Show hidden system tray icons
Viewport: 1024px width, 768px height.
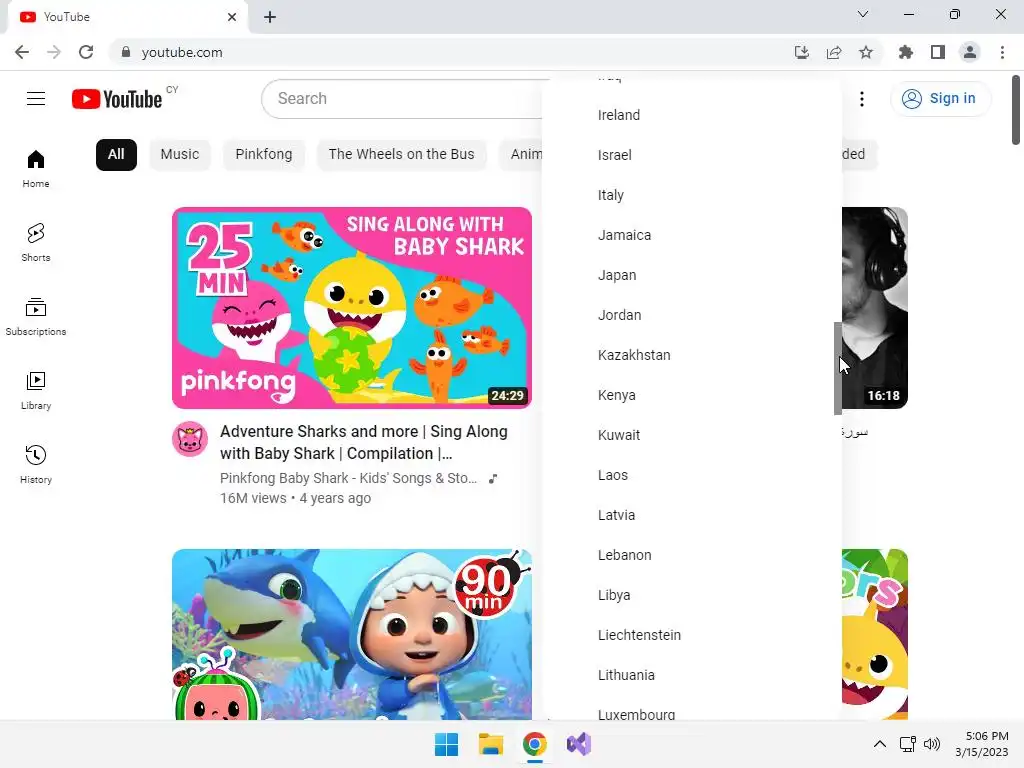(x=880, y=744)
